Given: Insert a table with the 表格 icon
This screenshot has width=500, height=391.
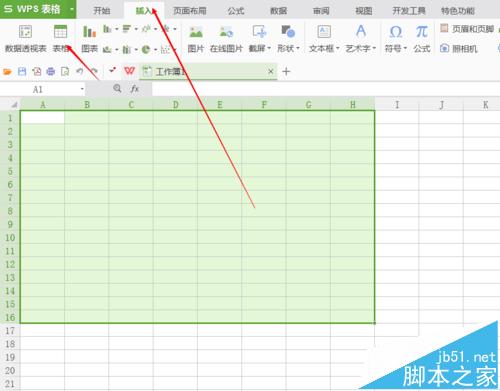Looking at the screenshot, I should click(x=60, y=32).
